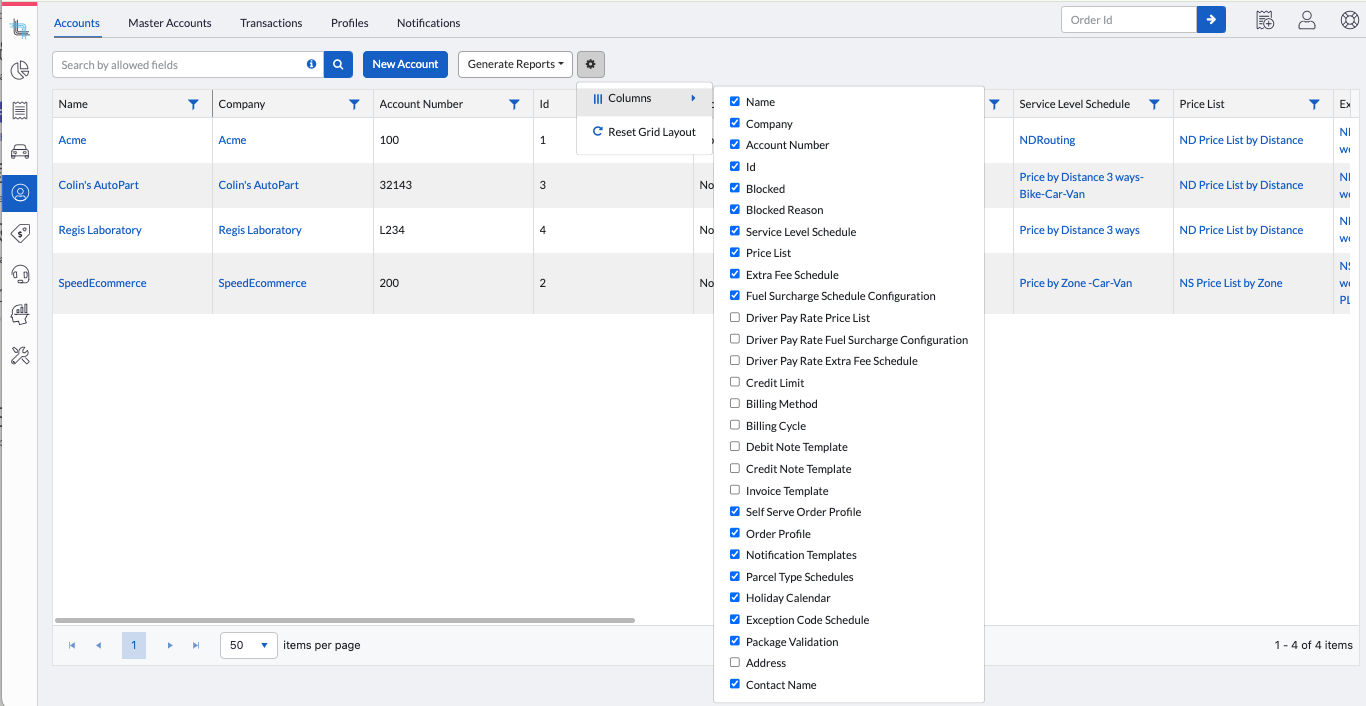
Task: Open the wrench tools sidebar icon
Action: click(19, 355)
